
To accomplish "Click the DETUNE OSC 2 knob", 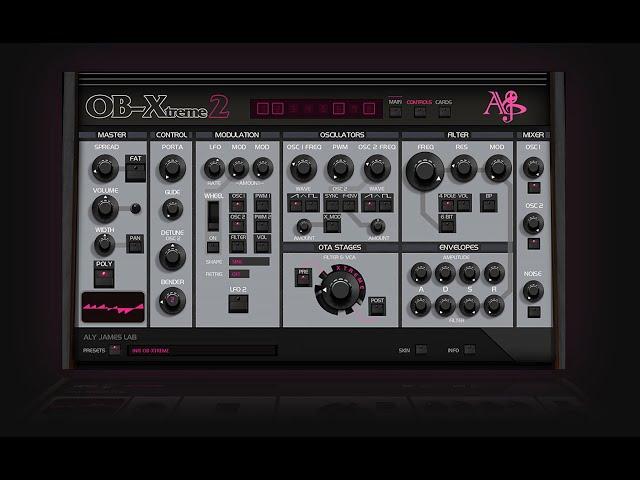I will point(172,257).
